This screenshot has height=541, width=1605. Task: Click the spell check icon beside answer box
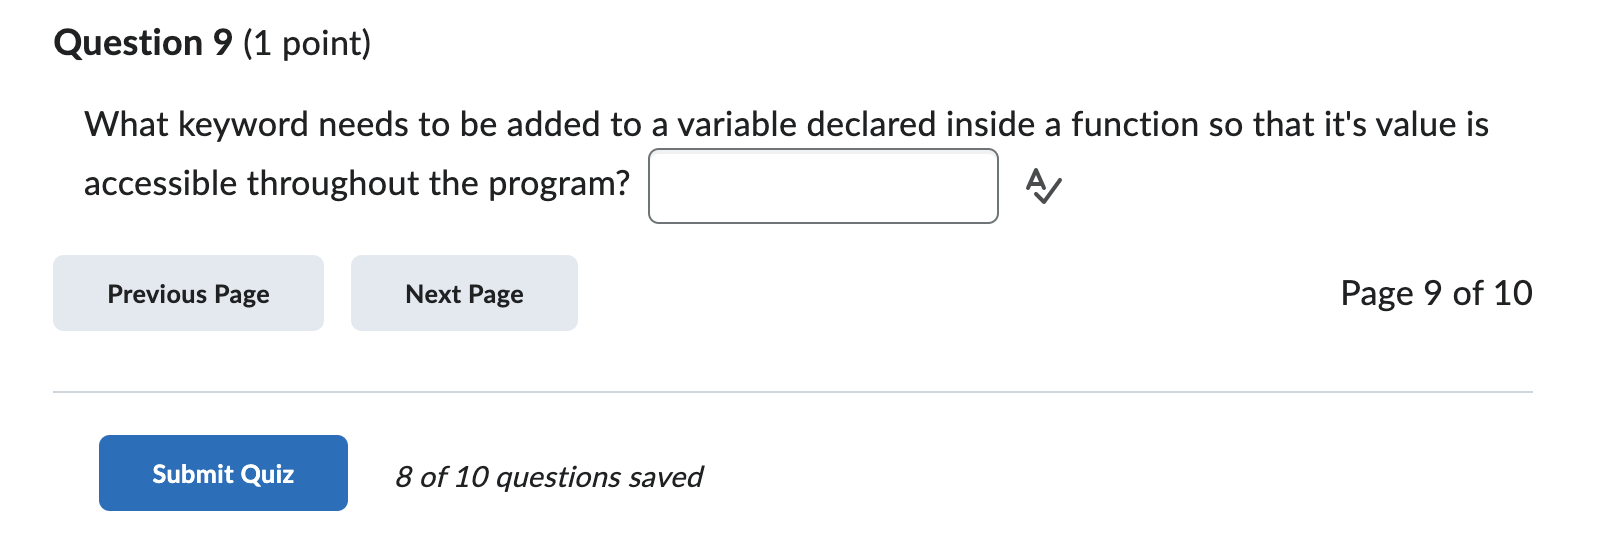(1043, 186)
